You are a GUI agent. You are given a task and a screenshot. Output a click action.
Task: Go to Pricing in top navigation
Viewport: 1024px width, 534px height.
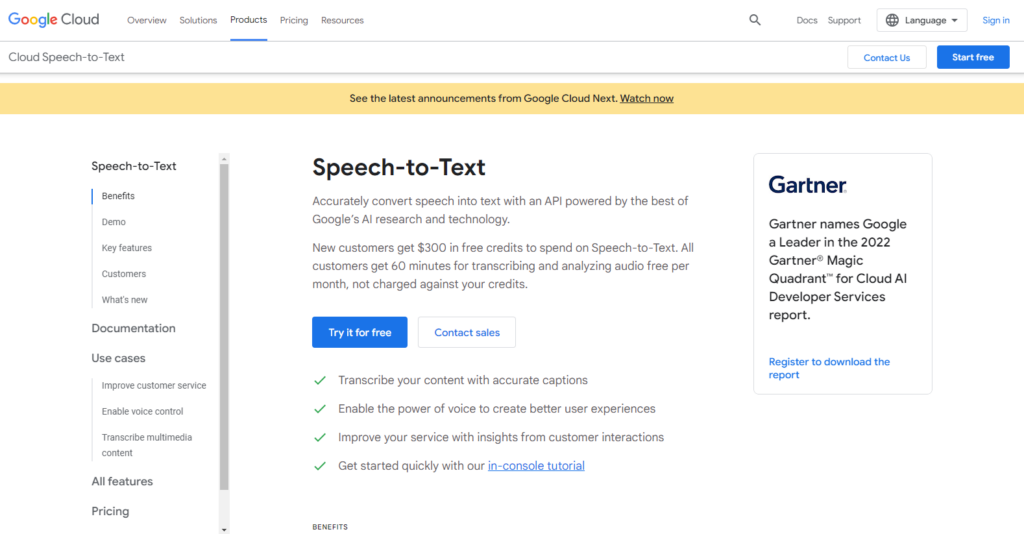(x=294, y=20)
